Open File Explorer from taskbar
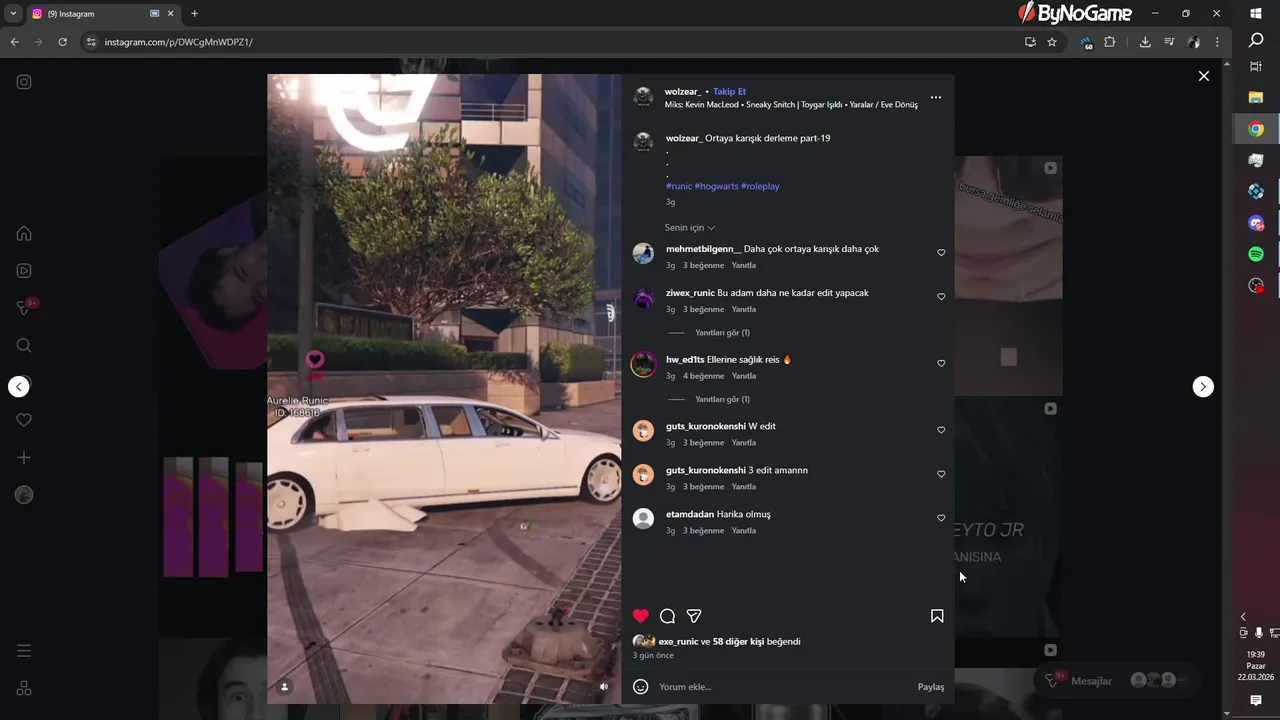This screenshot has width=1280, height=720. point(1256,98)
